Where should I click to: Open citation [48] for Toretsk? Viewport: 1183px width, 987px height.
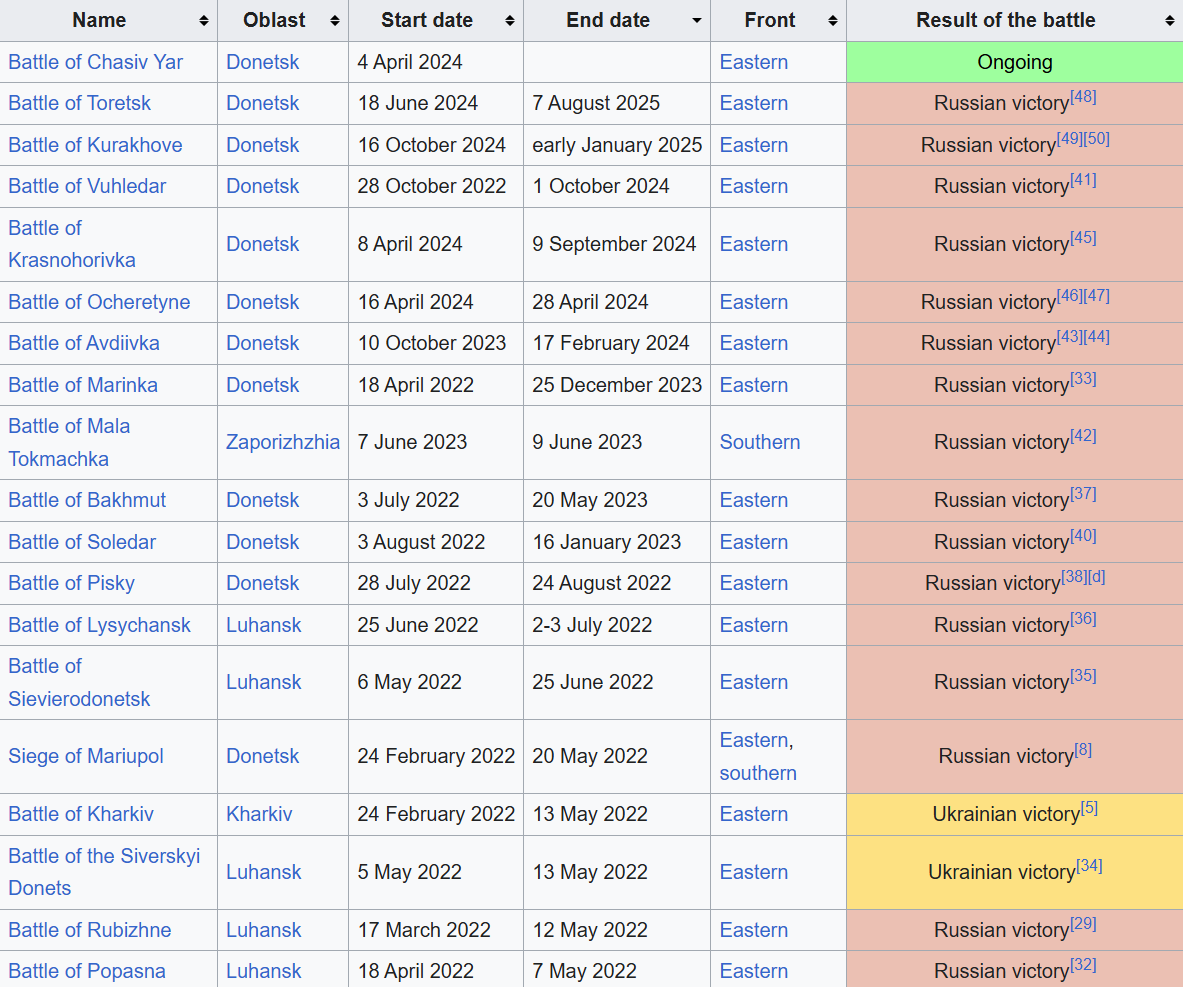tap(1083, 97)
